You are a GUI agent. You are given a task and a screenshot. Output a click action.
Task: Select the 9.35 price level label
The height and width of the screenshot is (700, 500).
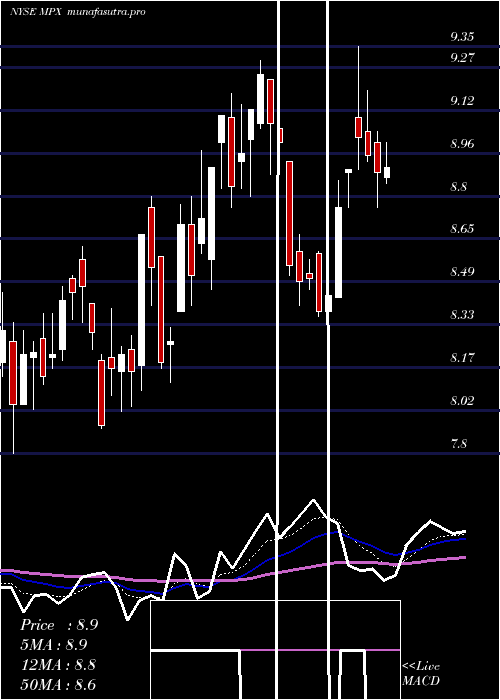pyautogui.click(x=462, y=37)
